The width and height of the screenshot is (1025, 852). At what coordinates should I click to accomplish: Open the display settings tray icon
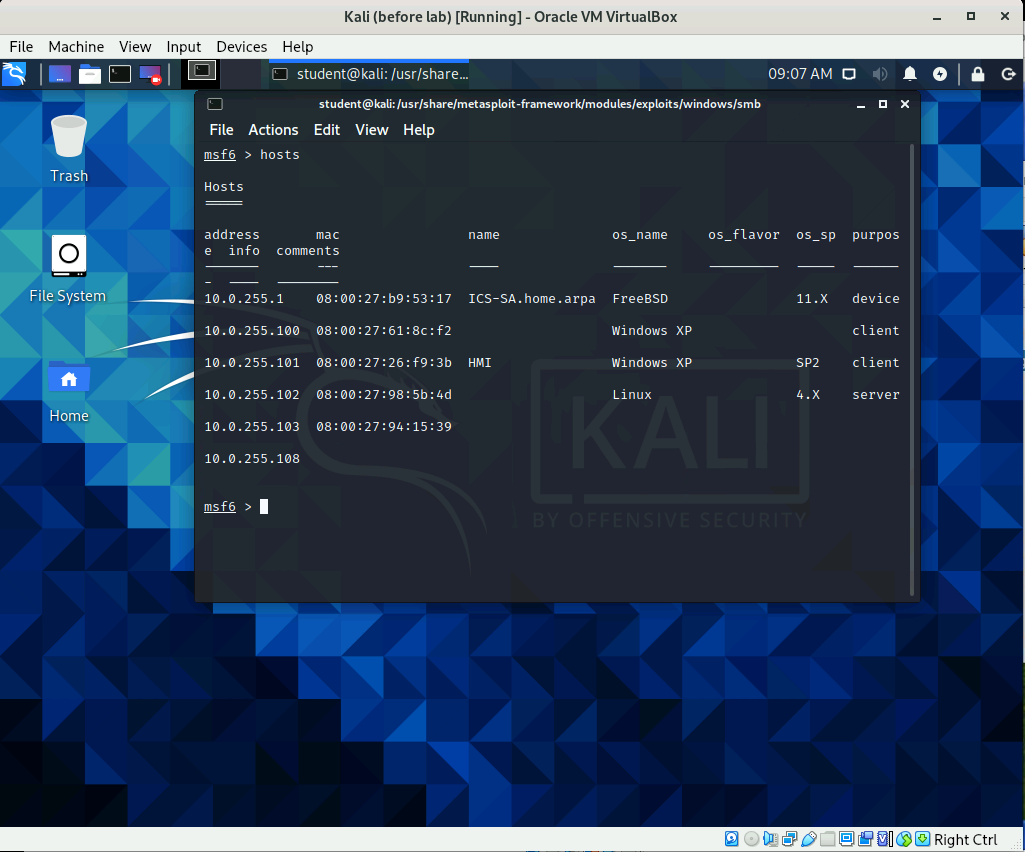849,74
